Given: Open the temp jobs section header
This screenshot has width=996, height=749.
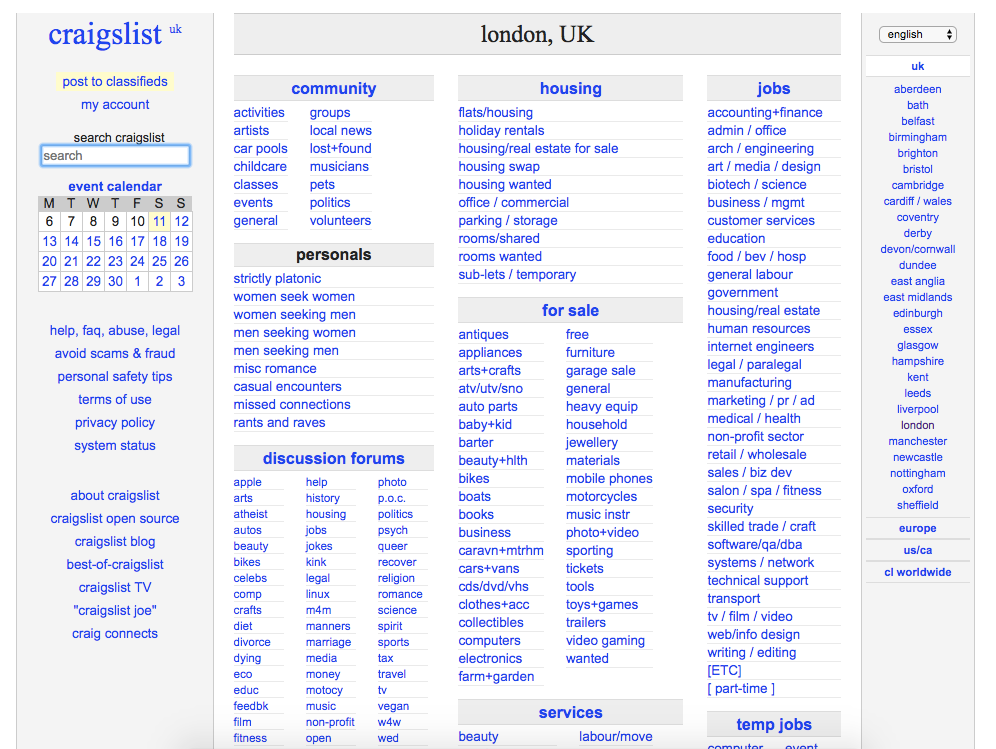Looking at the screenshot, I should (774, 724).
